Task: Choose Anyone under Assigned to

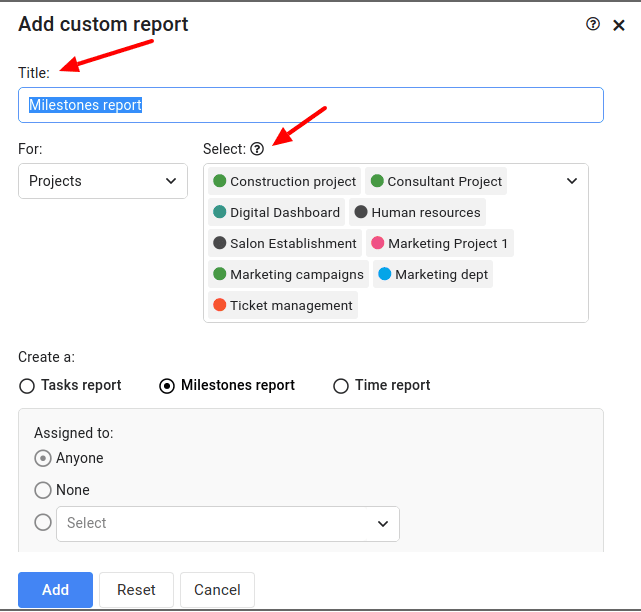Action: tap(43, 458)
